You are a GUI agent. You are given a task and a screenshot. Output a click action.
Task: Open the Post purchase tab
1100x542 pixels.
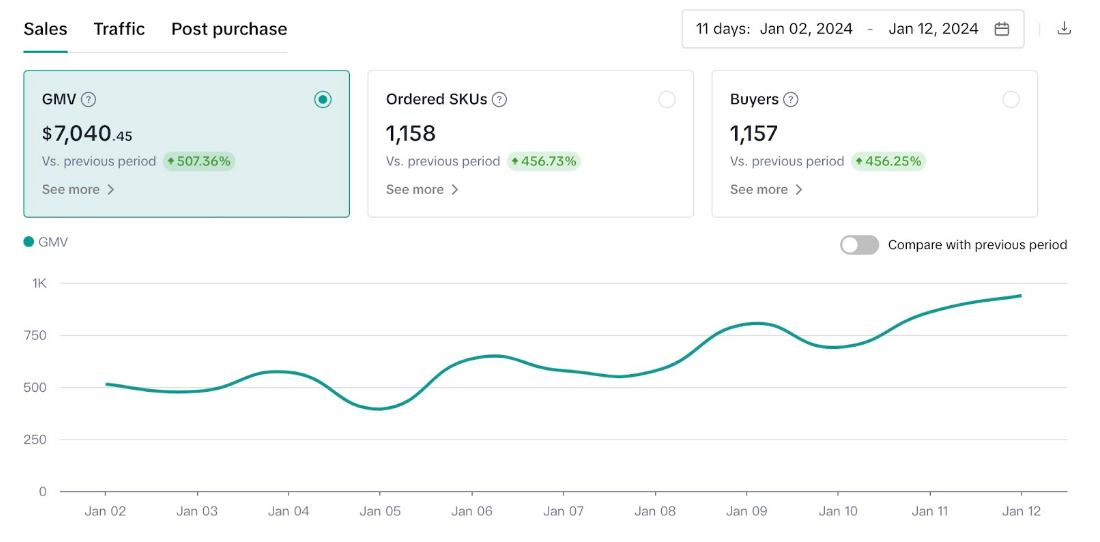point(229,29)
